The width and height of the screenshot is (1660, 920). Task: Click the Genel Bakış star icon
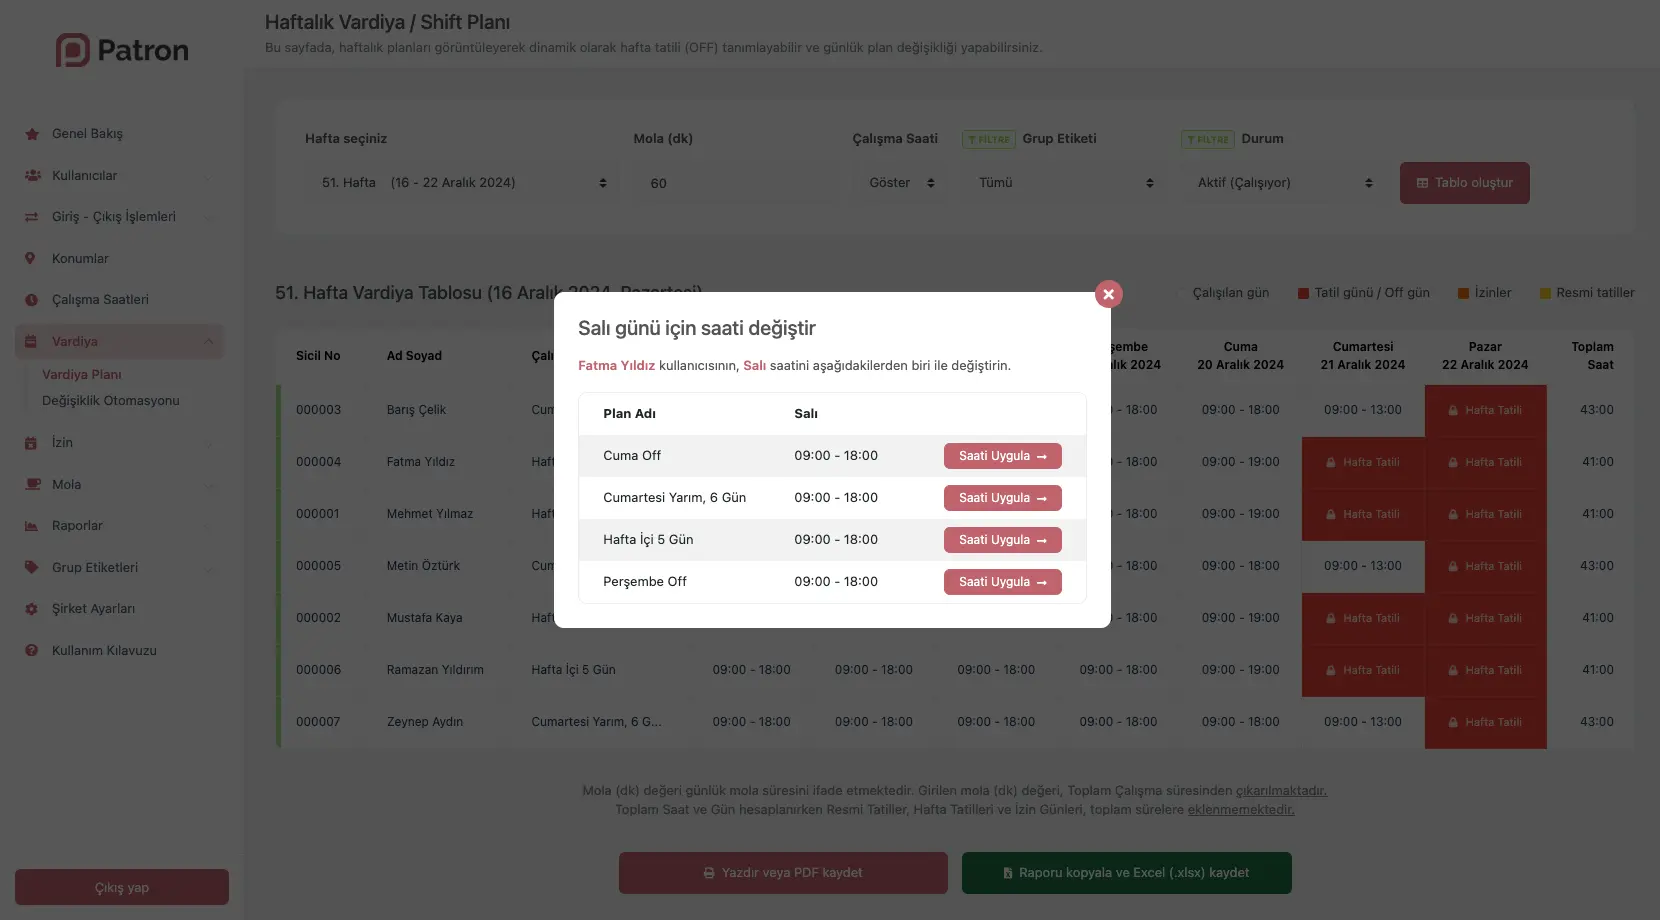31,134
